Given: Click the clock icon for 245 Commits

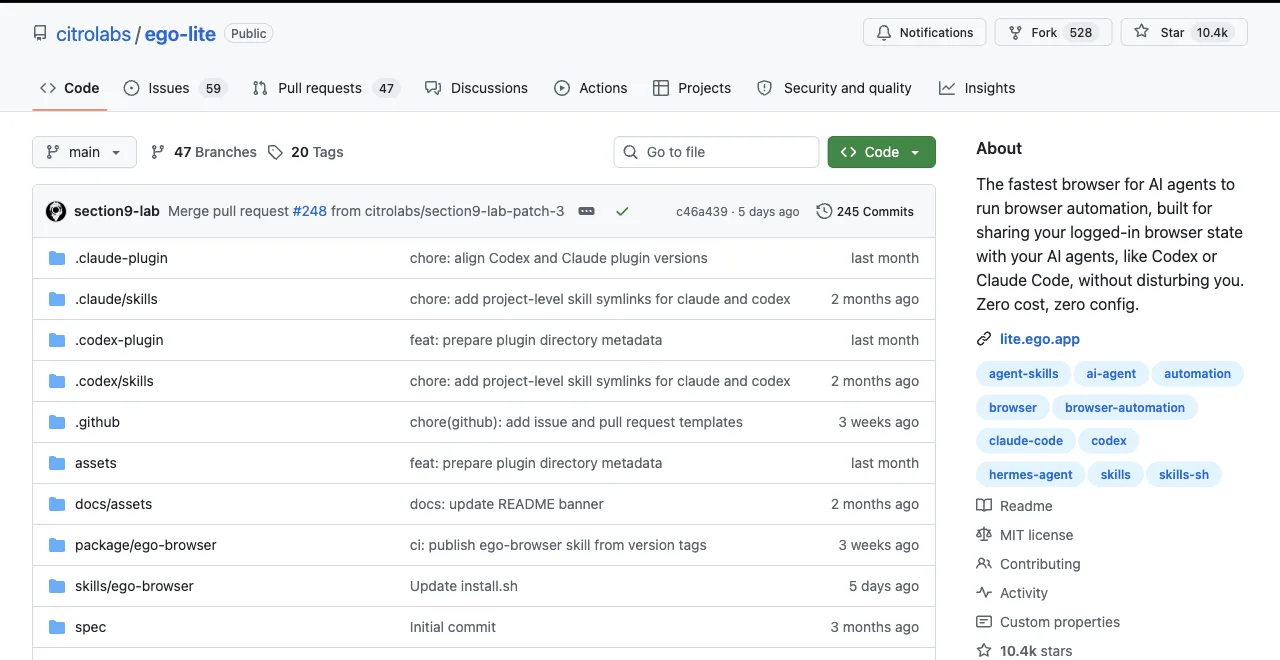Looking at the screenshot, I should (x=824, y=211).
